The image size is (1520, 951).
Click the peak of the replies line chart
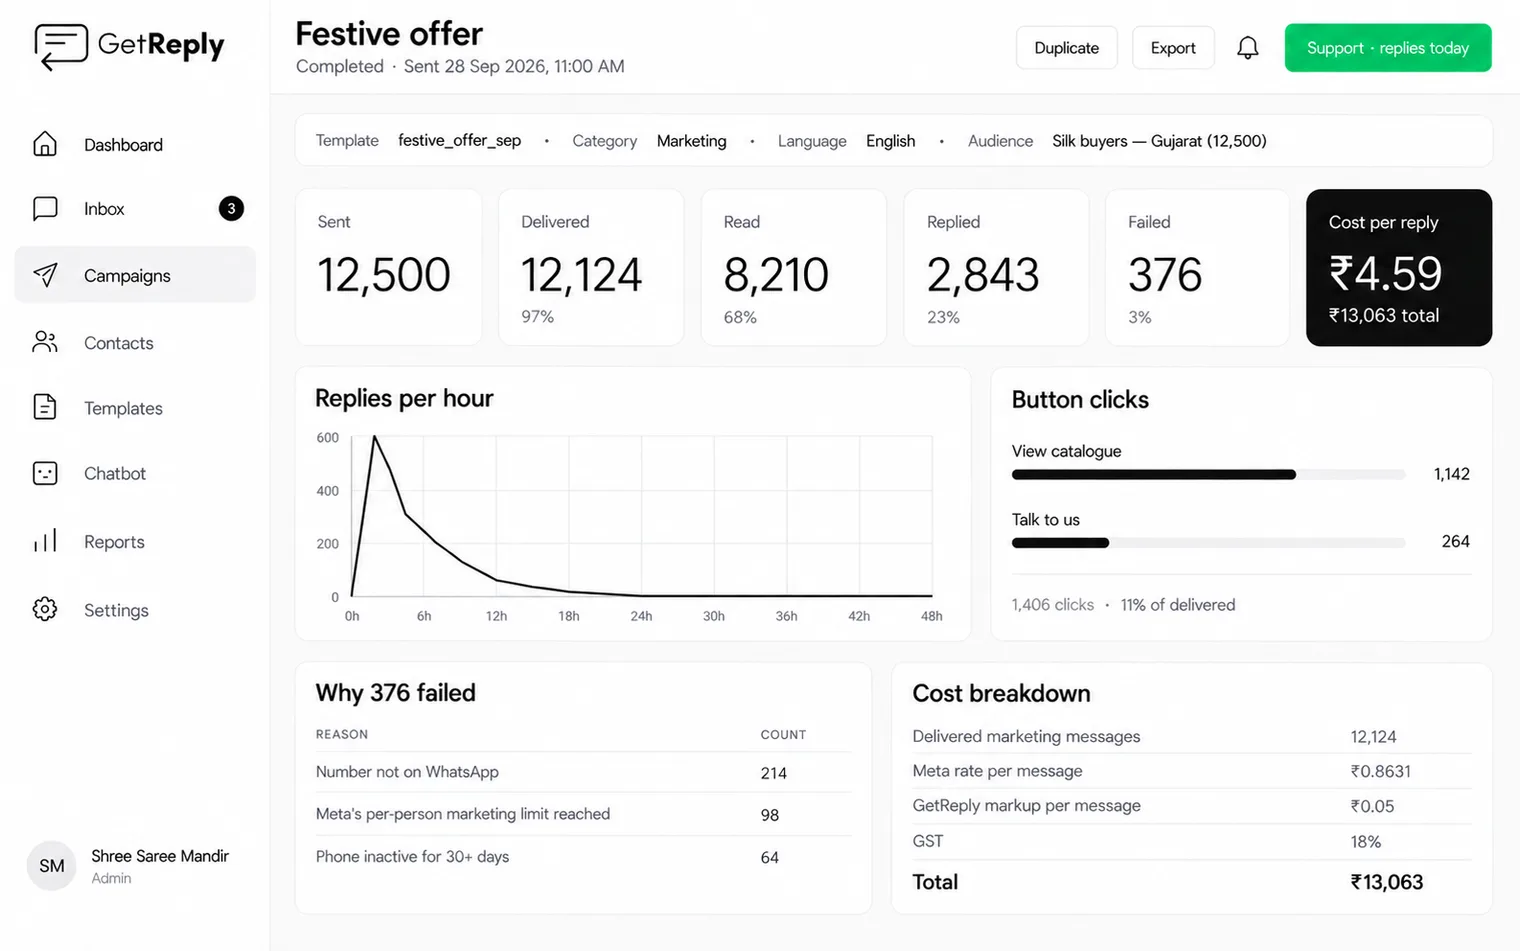click(374, 437)
